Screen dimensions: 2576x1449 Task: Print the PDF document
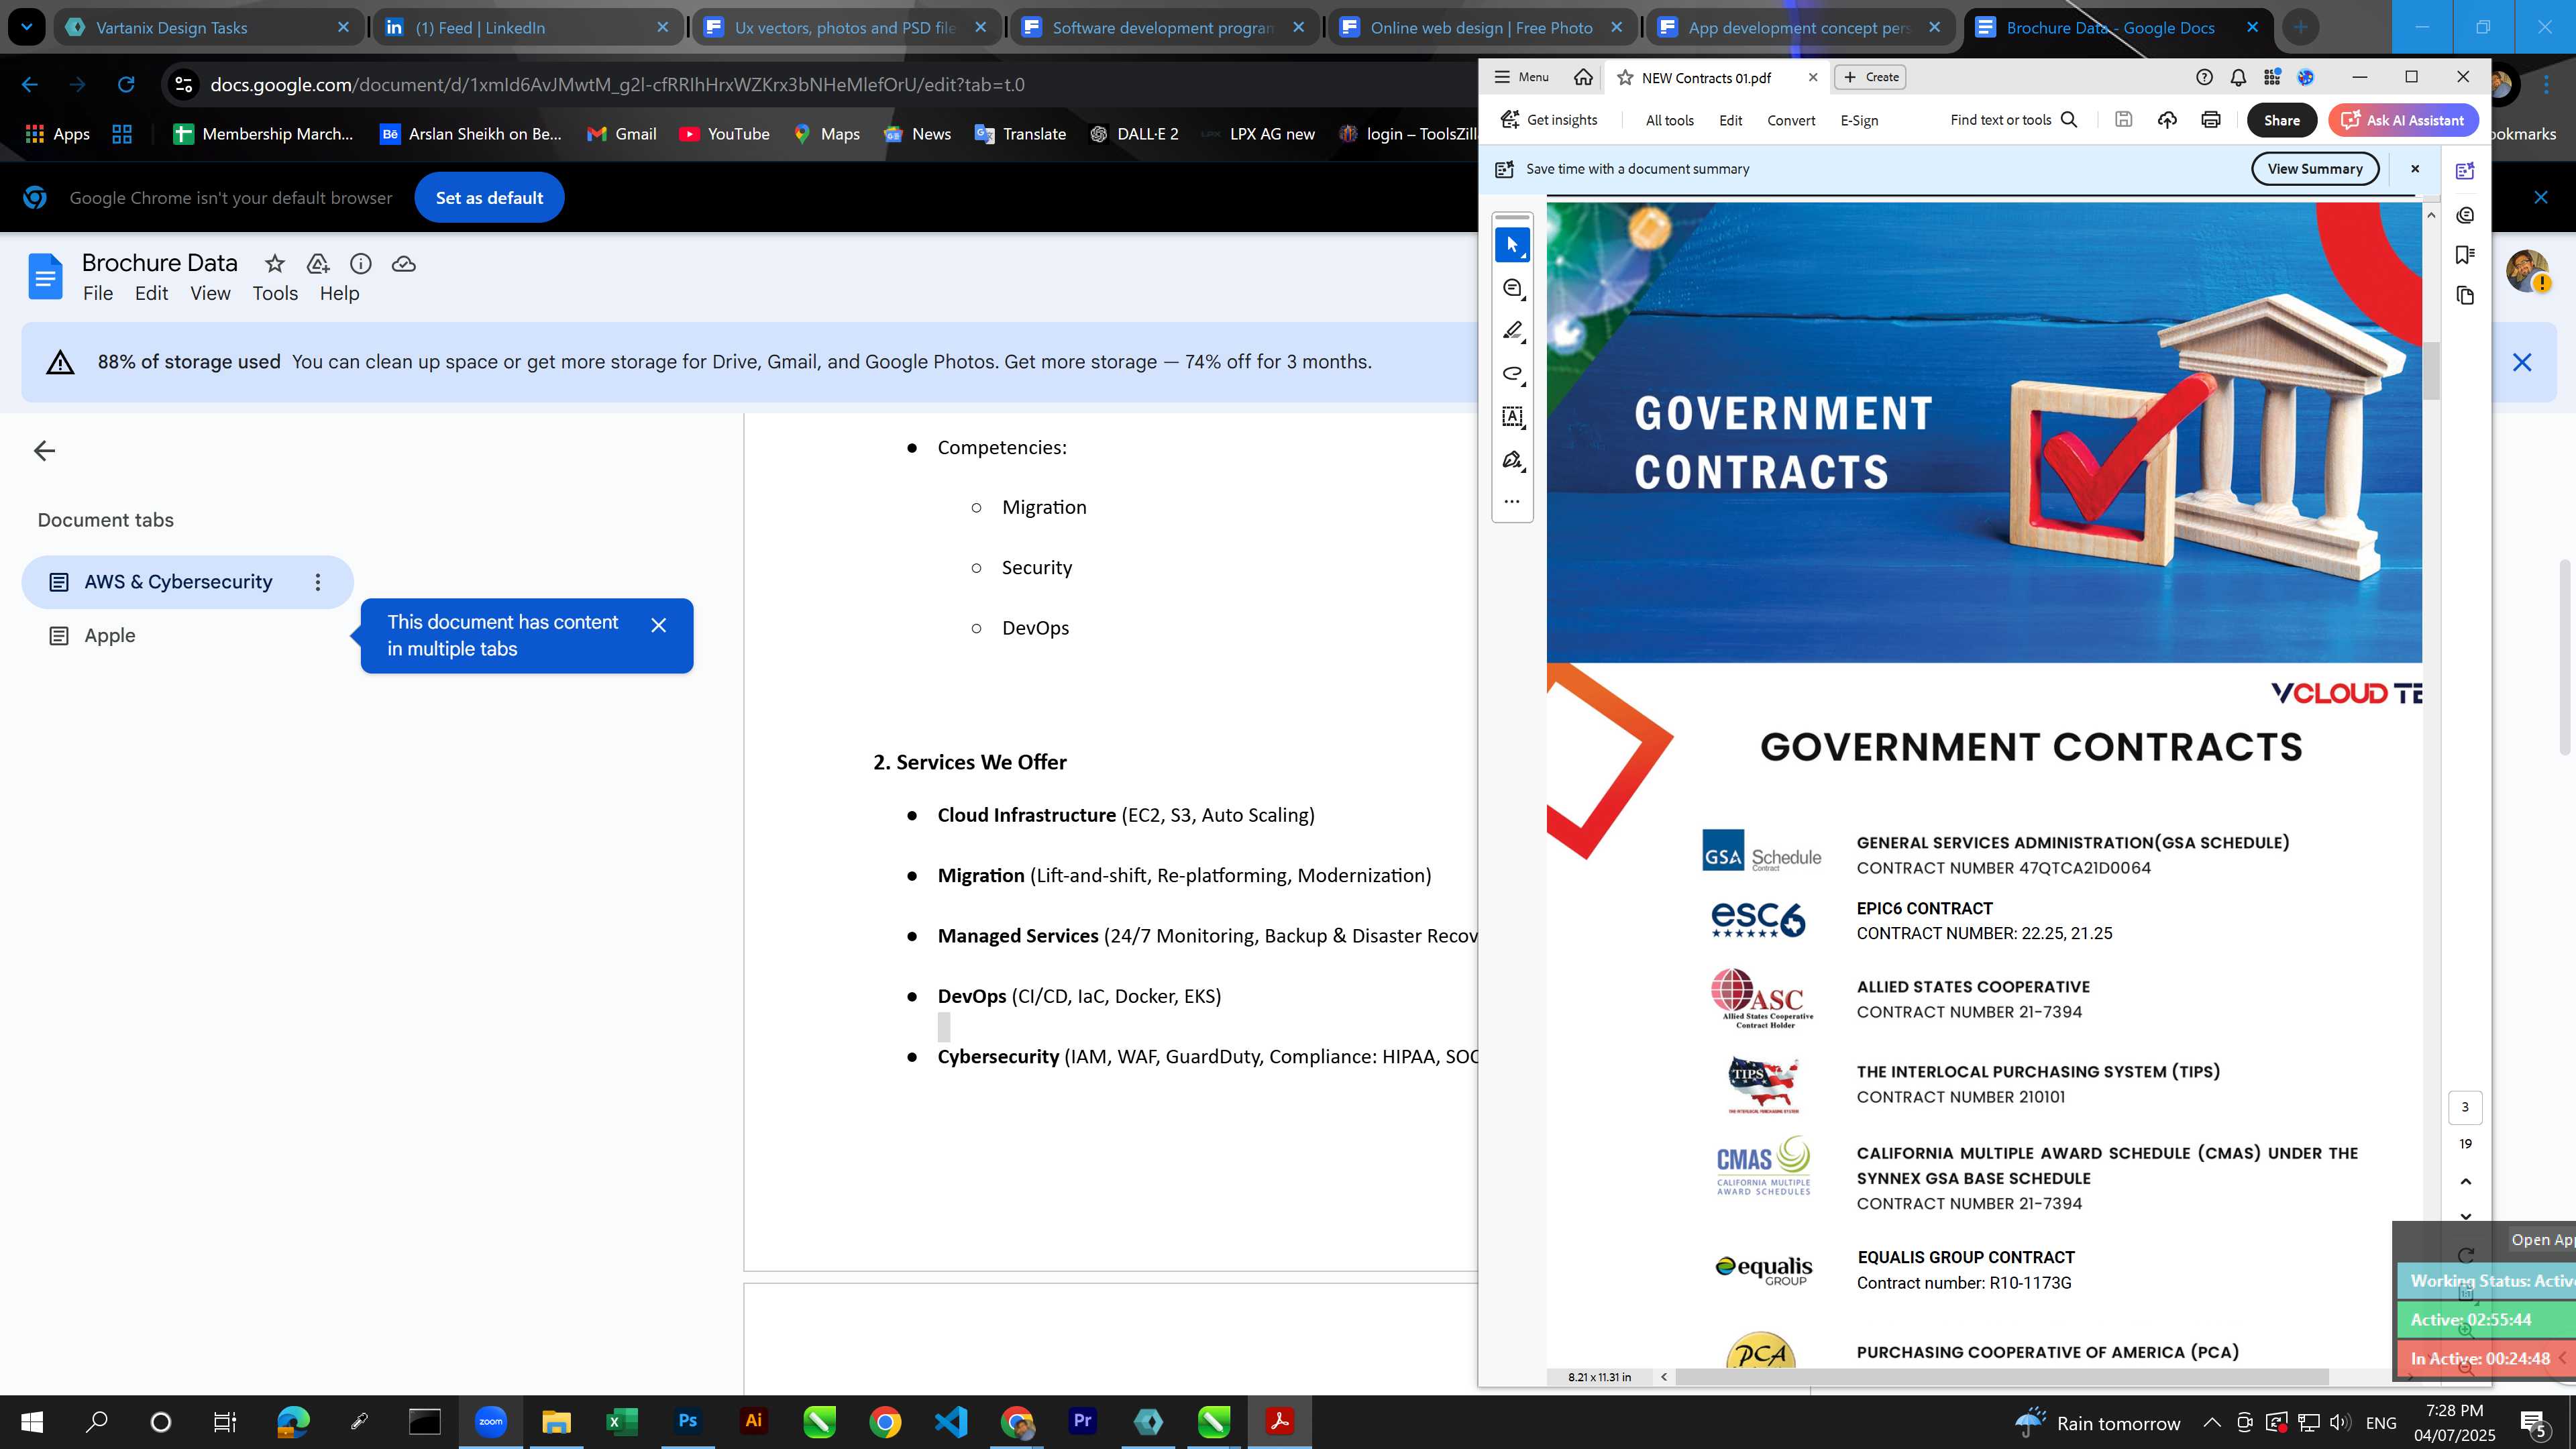coord(2211,120)
